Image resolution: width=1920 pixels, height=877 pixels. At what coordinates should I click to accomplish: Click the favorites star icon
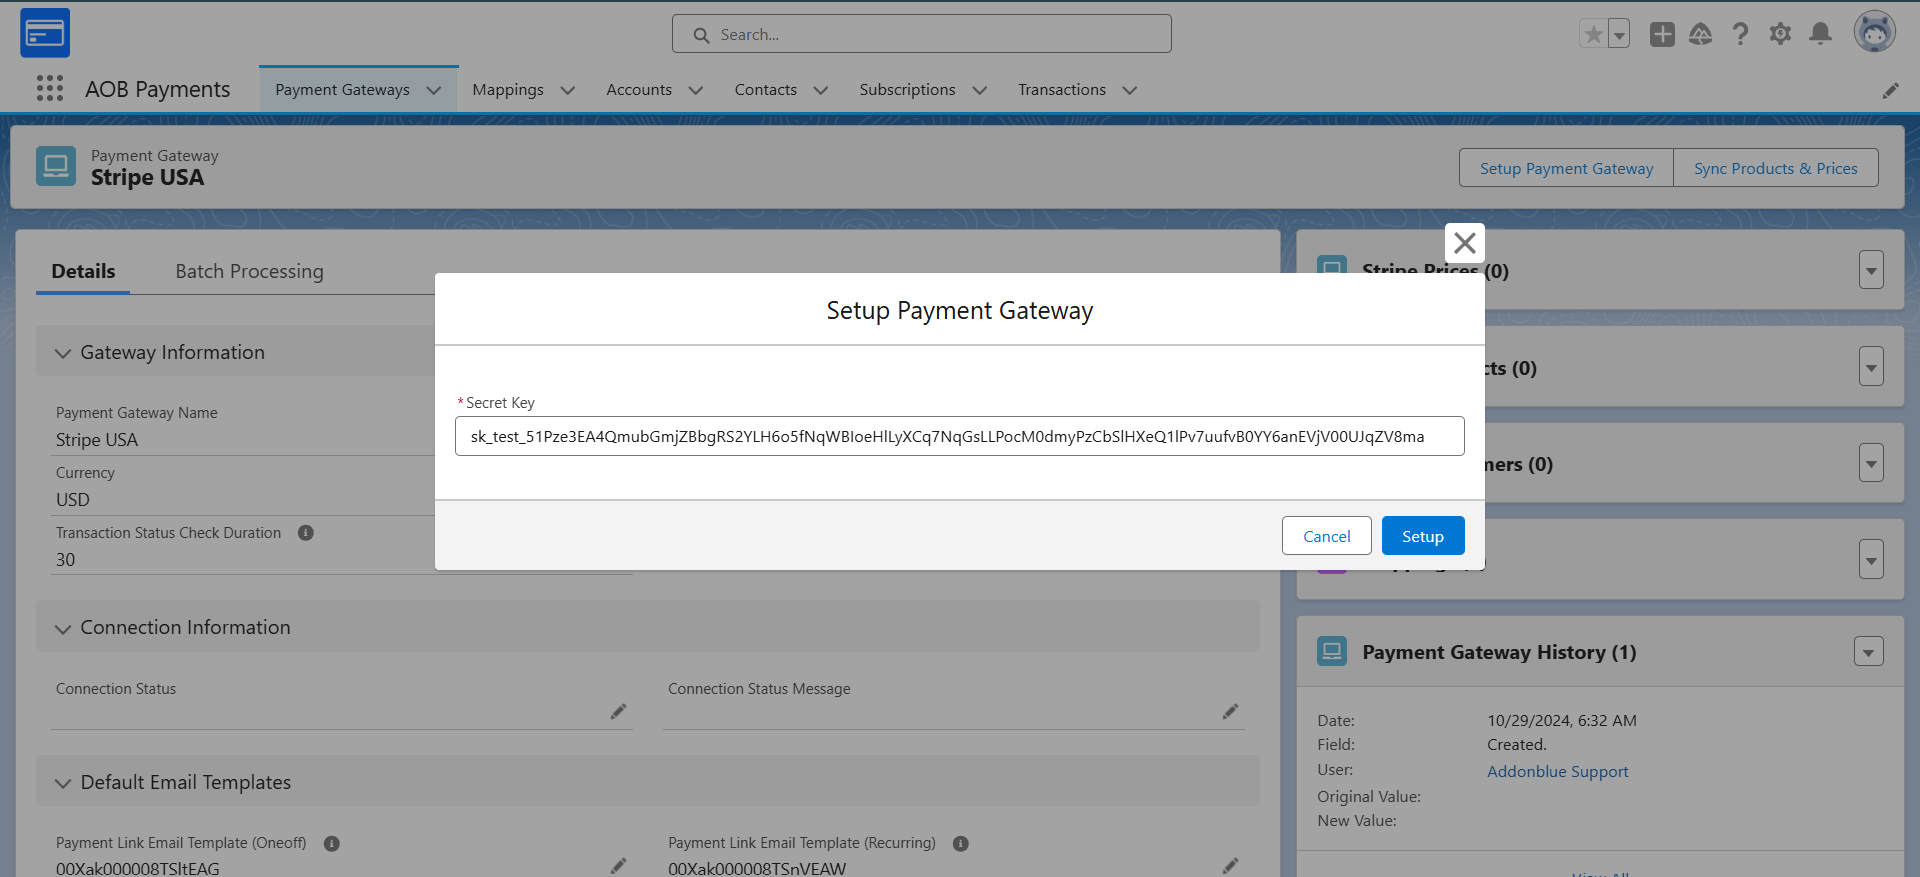click(1593, 34)
